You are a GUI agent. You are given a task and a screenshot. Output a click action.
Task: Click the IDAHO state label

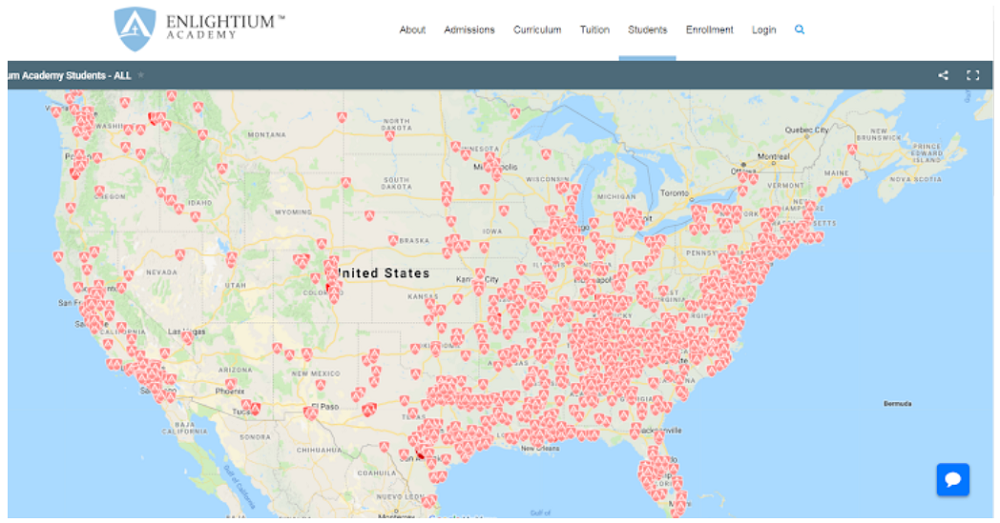[200, 203]
